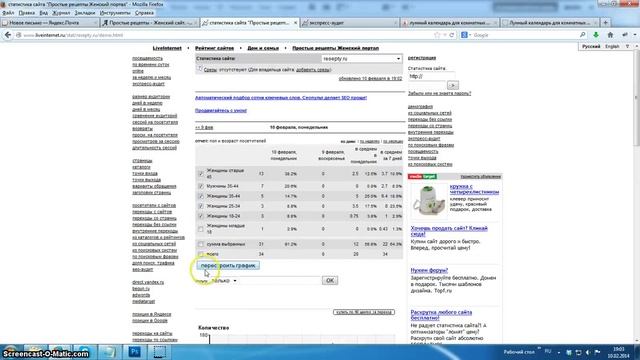This screenshot has height=360, width=640.
Task: Go to Firefox home page icon
Action: point(610,35)
